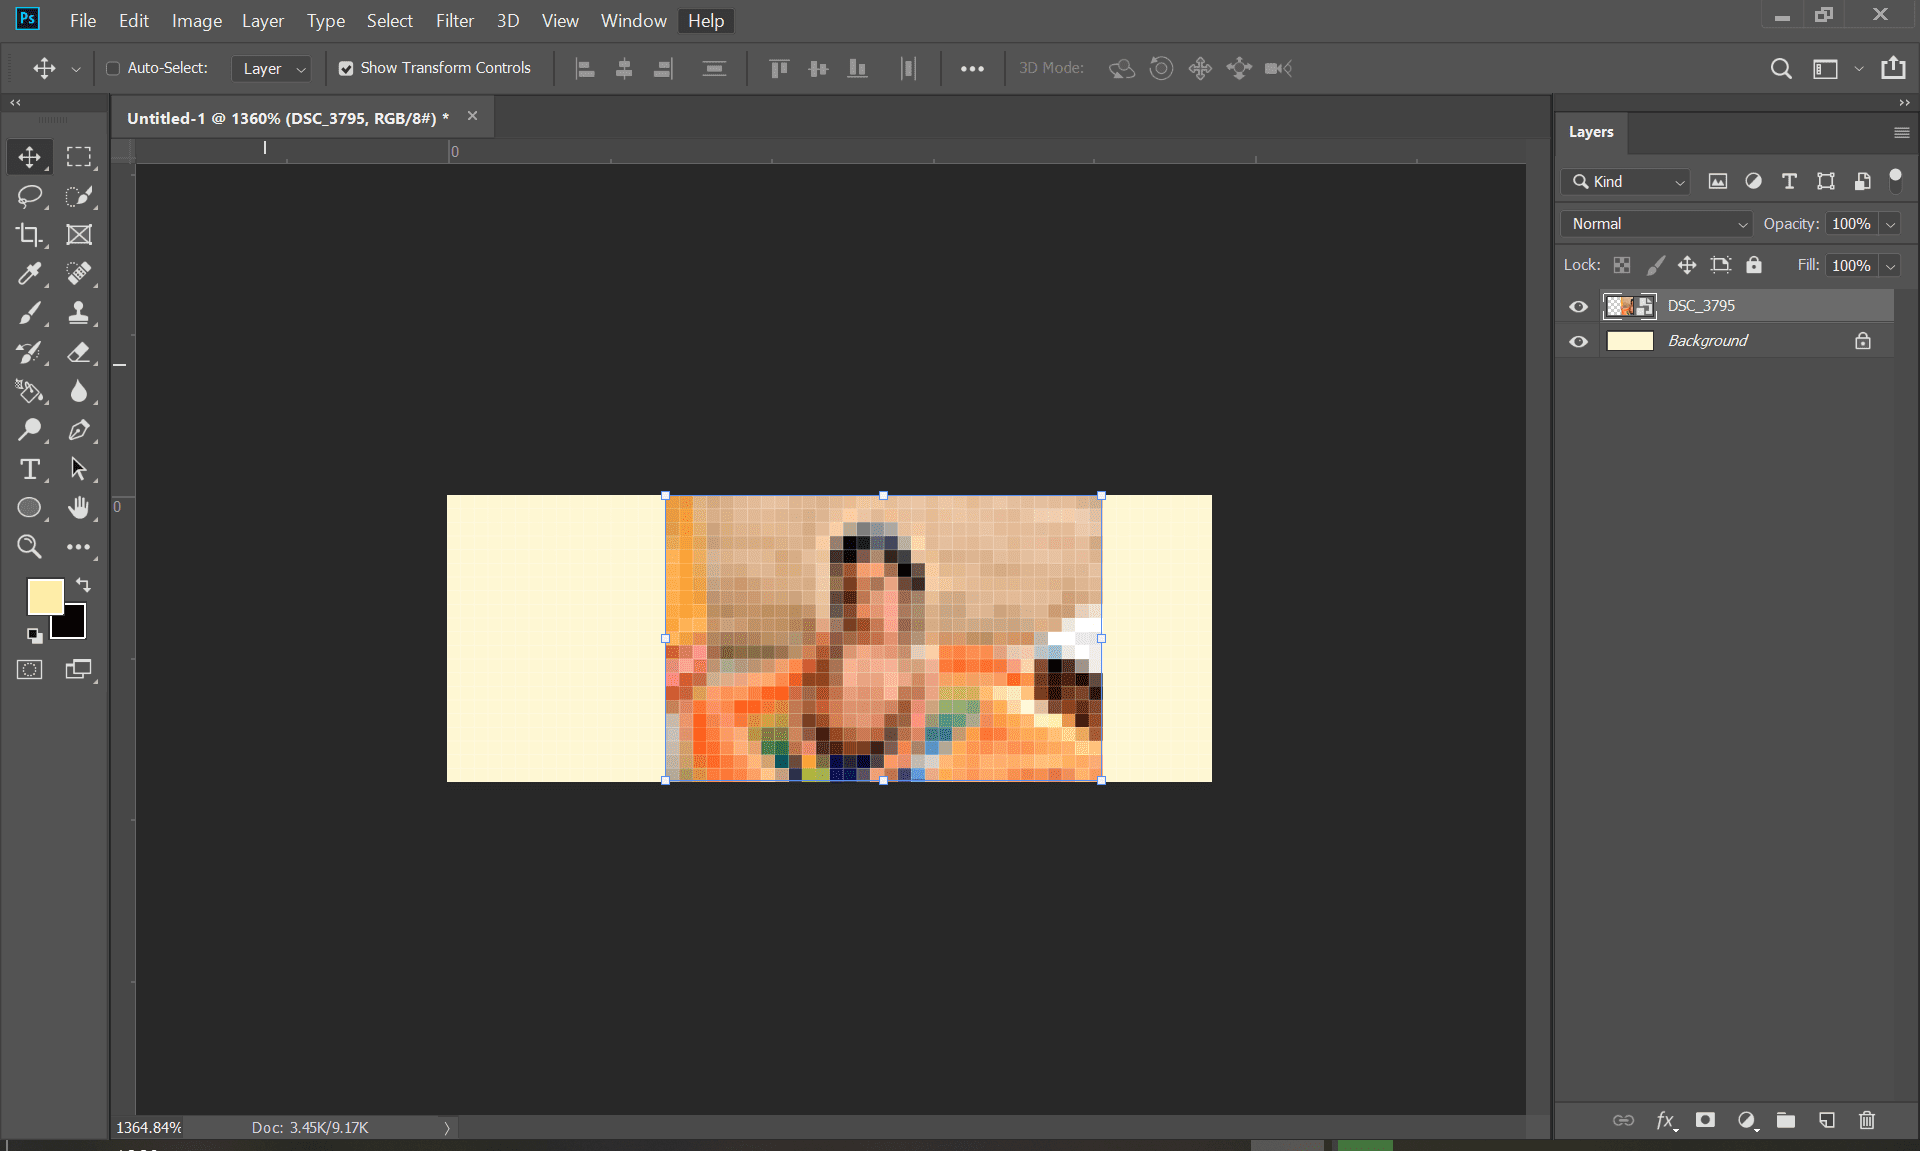Click the Lasso tool
The width and height of the screenshot is (1920, 1151).
tap(29, 196)
